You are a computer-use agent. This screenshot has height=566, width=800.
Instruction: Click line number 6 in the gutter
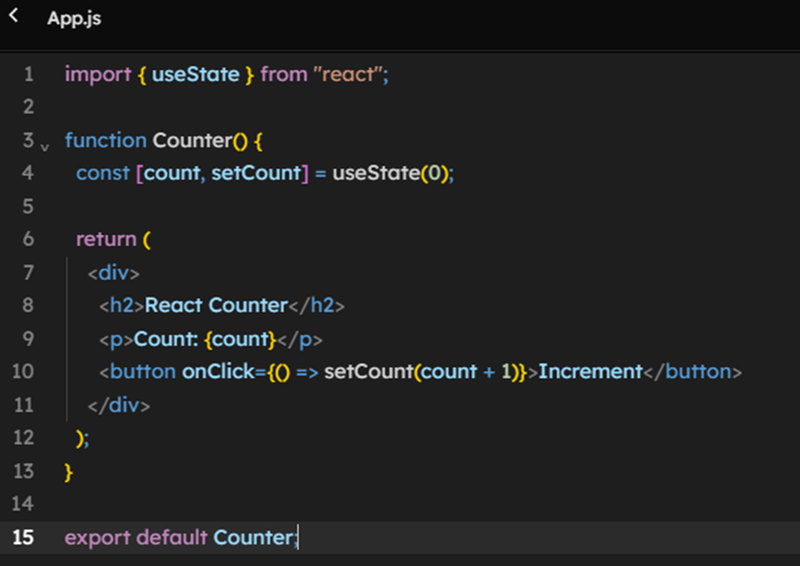27,239
